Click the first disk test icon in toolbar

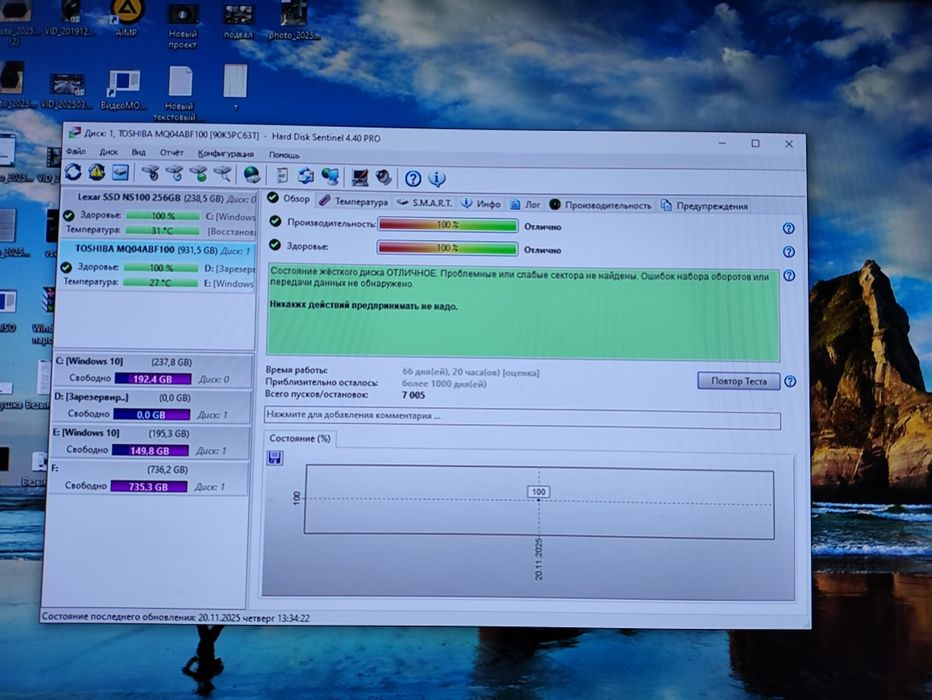(x=150, y=174)
